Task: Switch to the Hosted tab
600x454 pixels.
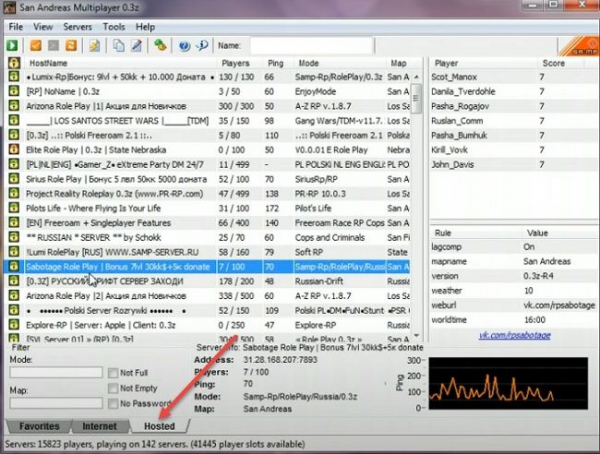Action: point(159,426)
